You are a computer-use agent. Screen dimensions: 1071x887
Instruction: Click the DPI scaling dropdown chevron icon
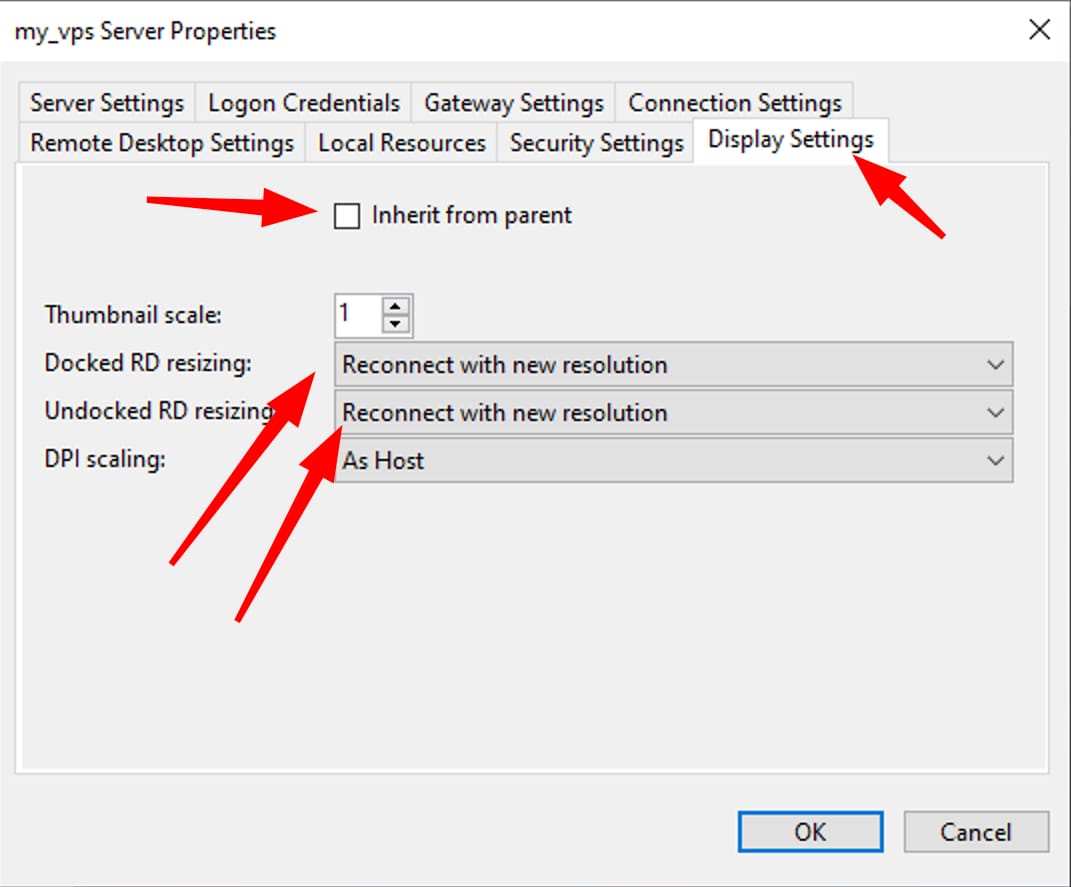click(x=996, y=460)
